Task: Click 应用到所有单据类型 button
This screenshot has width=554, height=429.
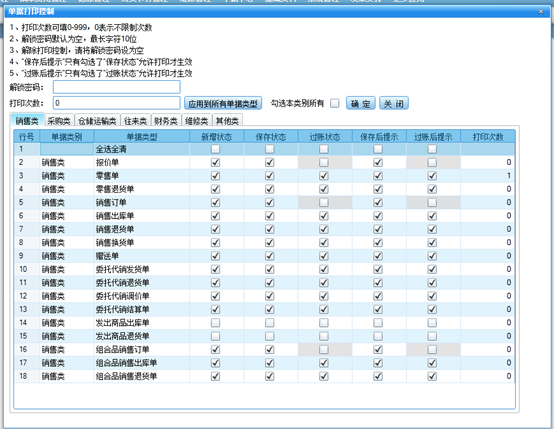Action: point(223,103)
